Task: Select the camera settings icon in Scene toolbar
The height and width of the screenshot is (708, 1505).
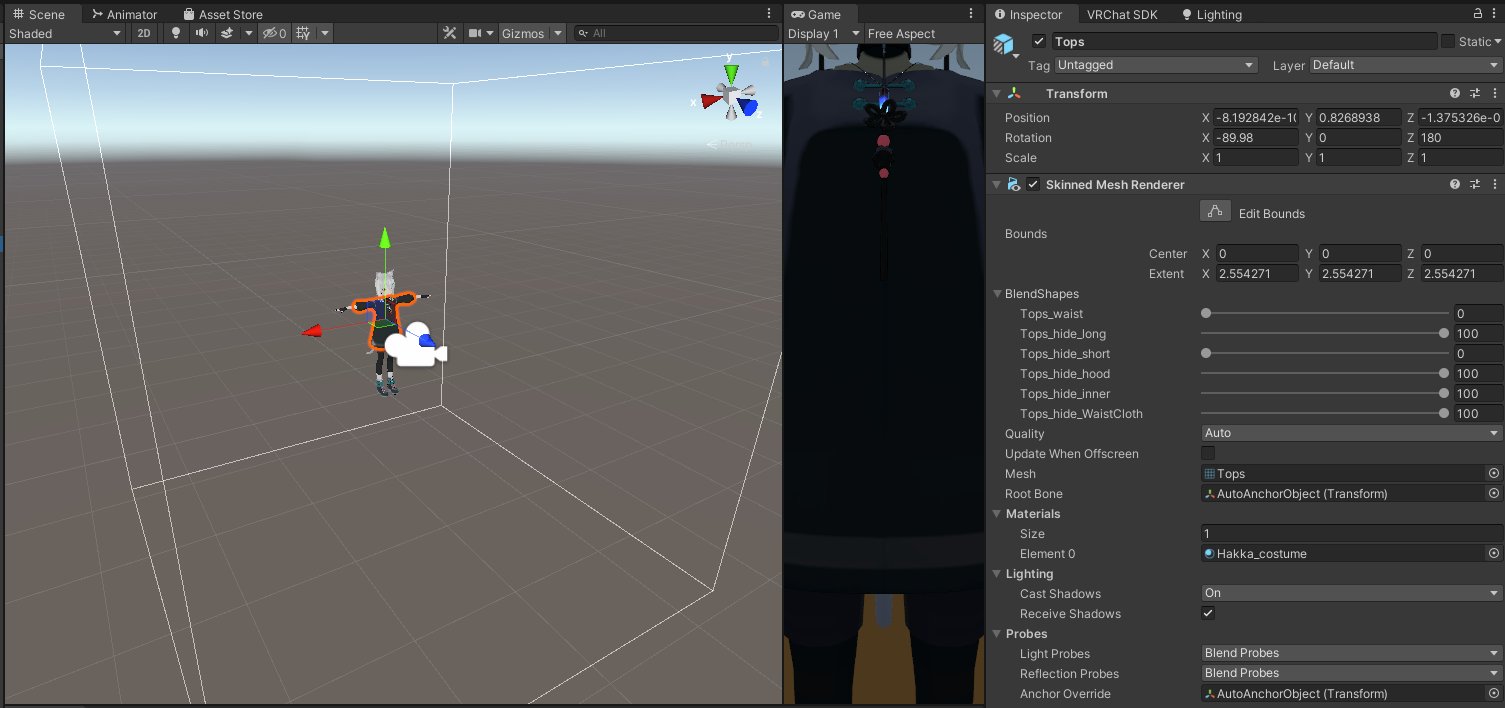Action: [474, 33]
